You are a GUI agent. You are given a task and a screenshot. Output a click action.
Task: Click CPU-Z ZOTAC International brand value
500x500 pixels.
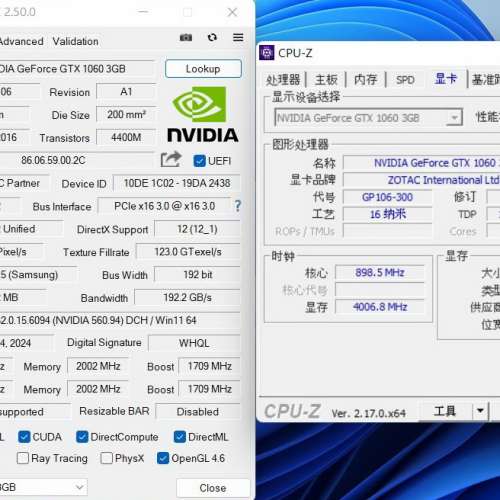tap(421, 180)
